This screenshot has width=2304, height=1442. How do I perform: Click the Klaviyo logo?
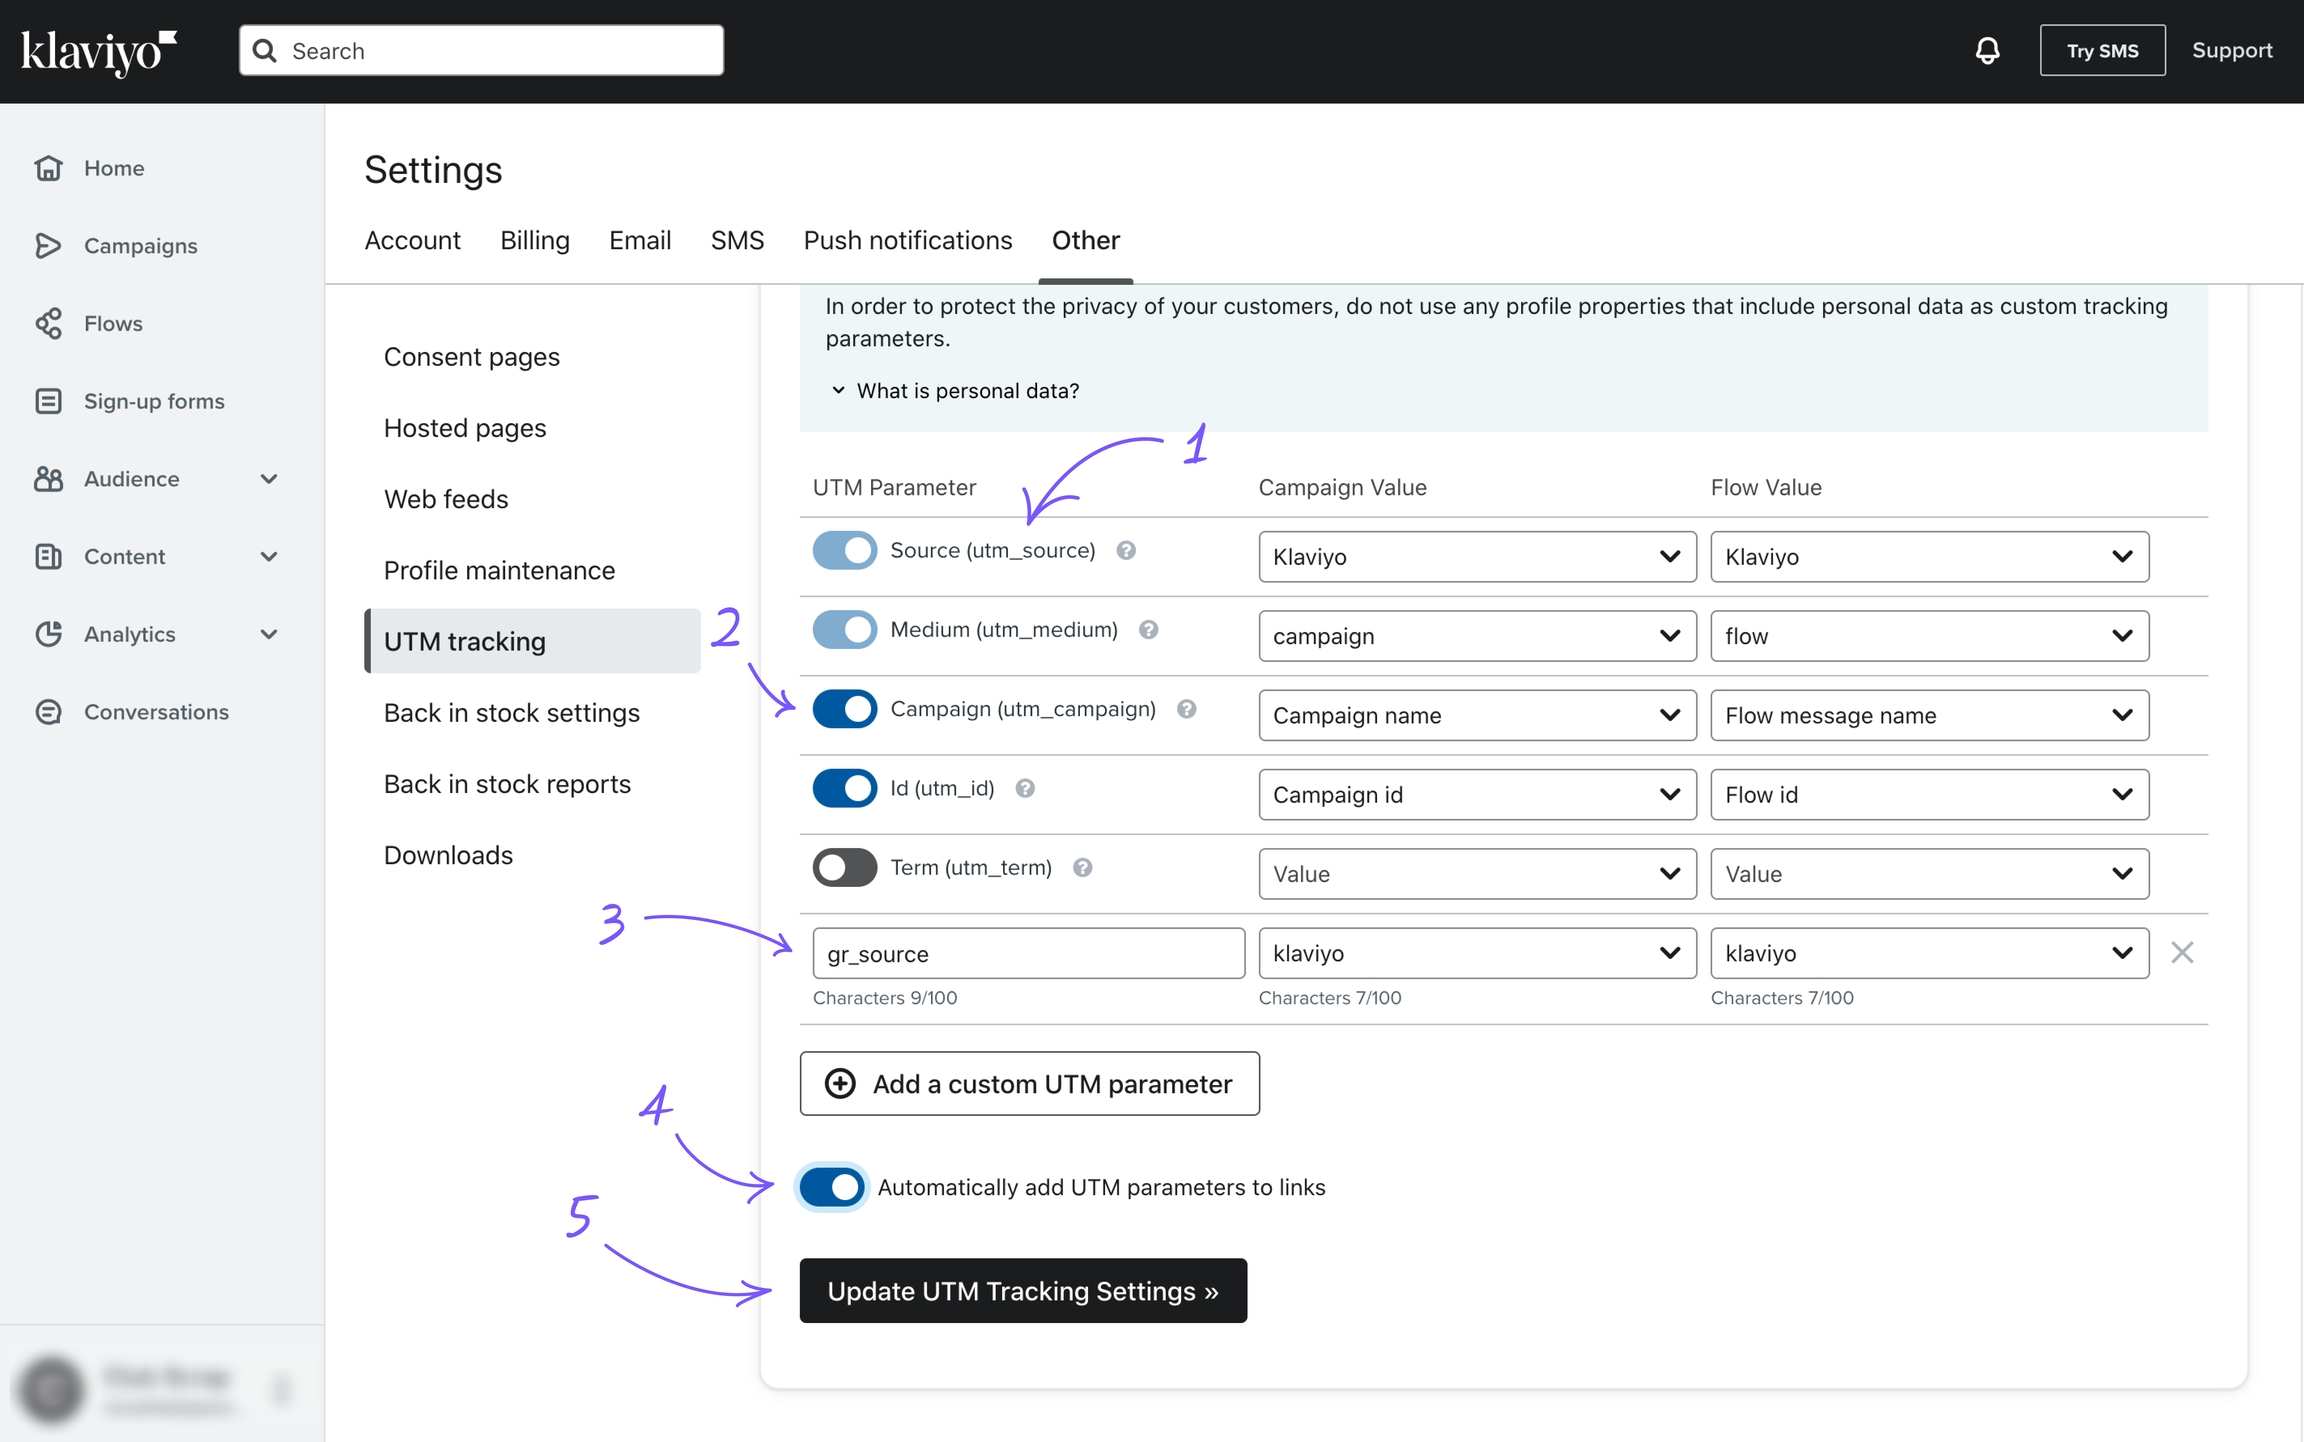click(x=98, y=51)
